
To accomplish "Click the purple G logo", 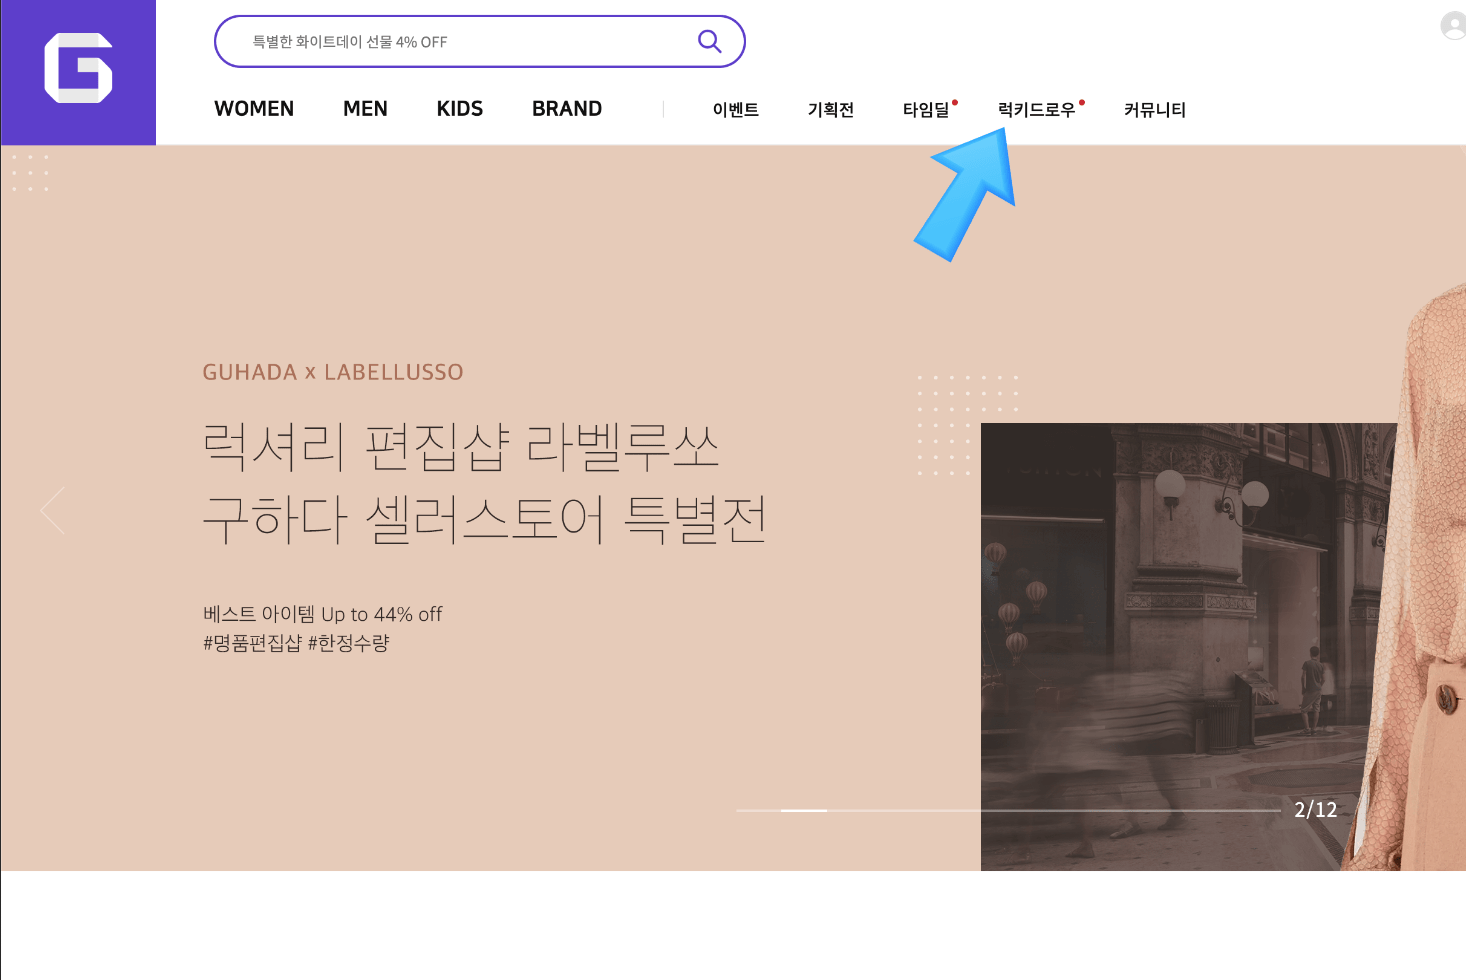I will (x=78, y=72).
